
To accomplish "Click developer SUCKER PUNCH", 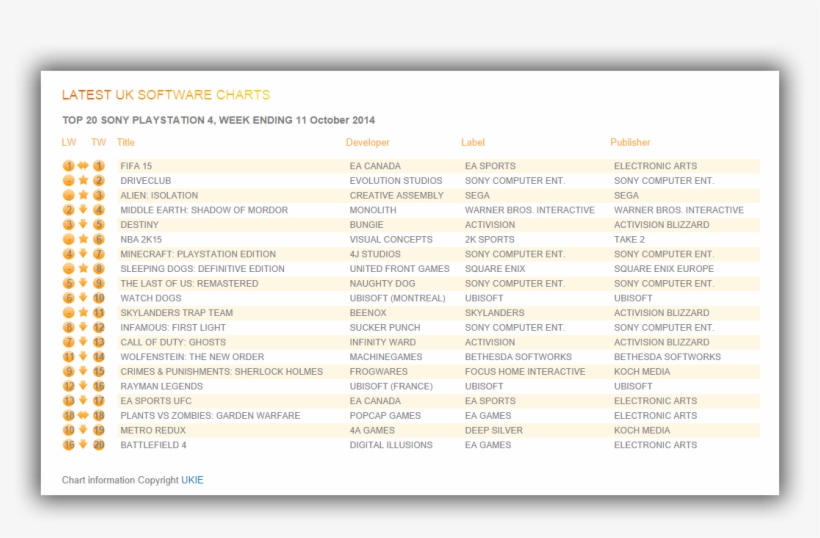I will (x=385, y=327).
